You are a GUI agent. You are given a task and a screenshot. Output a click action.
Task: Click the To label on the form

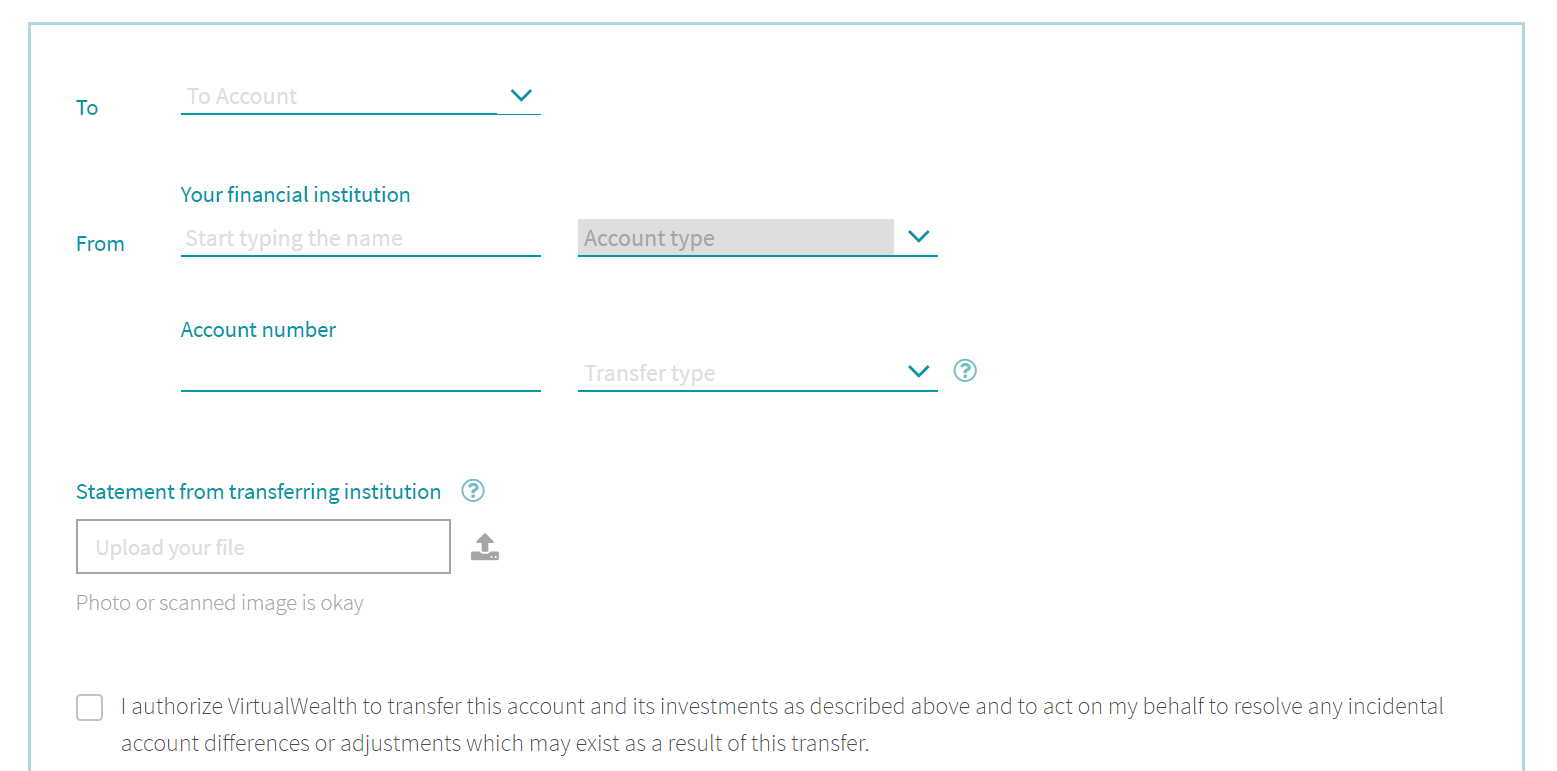tap(86, 107)
